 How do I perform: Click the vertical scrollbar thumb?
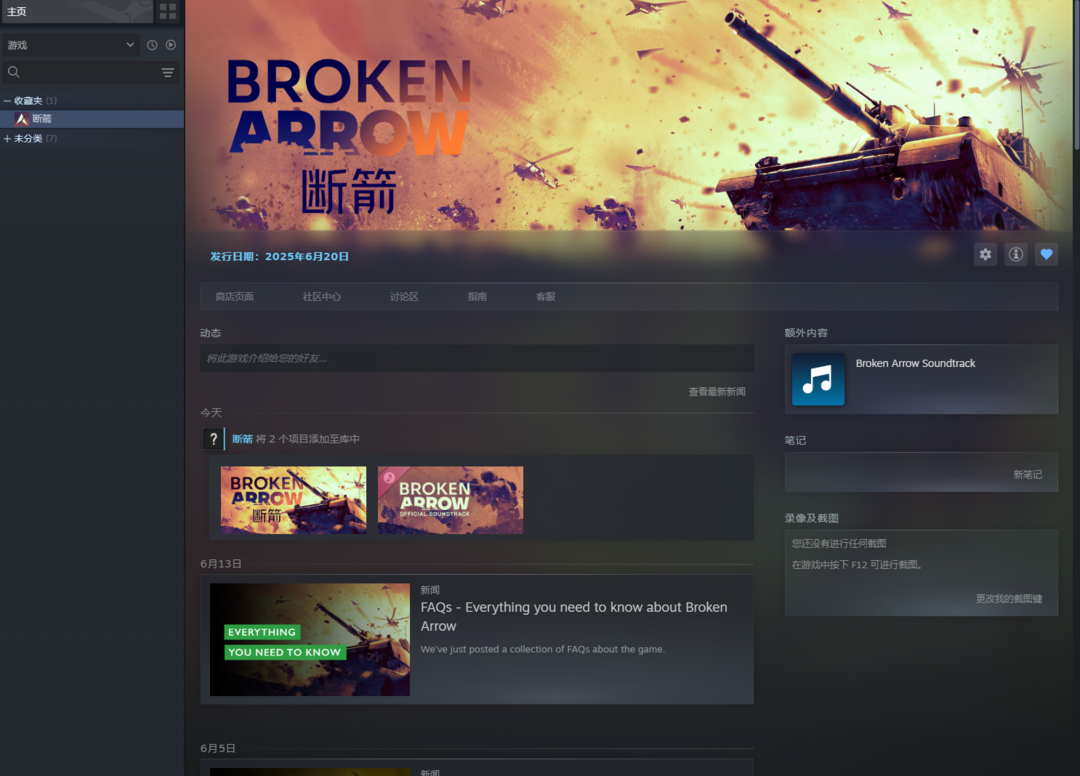pos(1077,74)
